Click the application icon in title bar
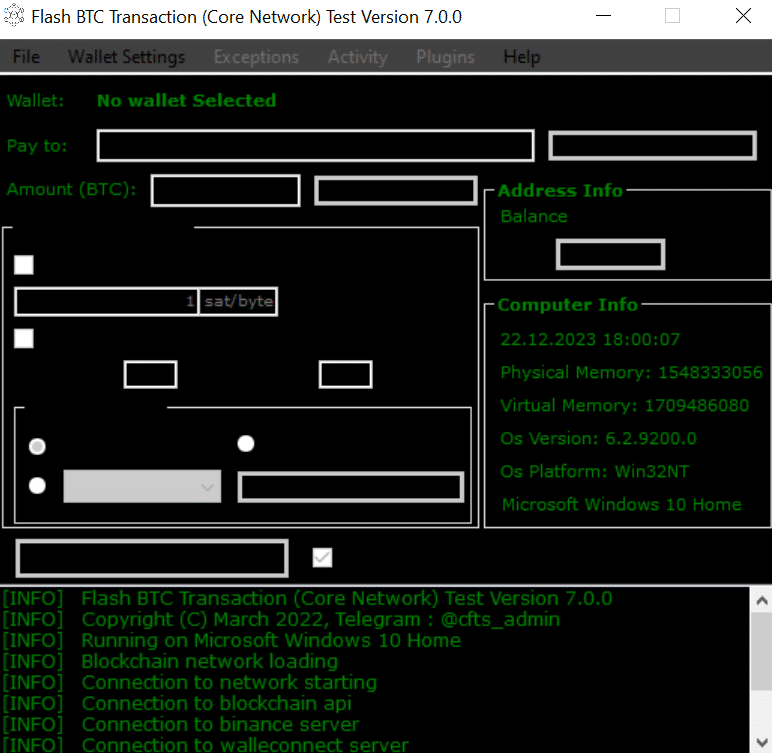The image size is (772, 753). (14, 16)
